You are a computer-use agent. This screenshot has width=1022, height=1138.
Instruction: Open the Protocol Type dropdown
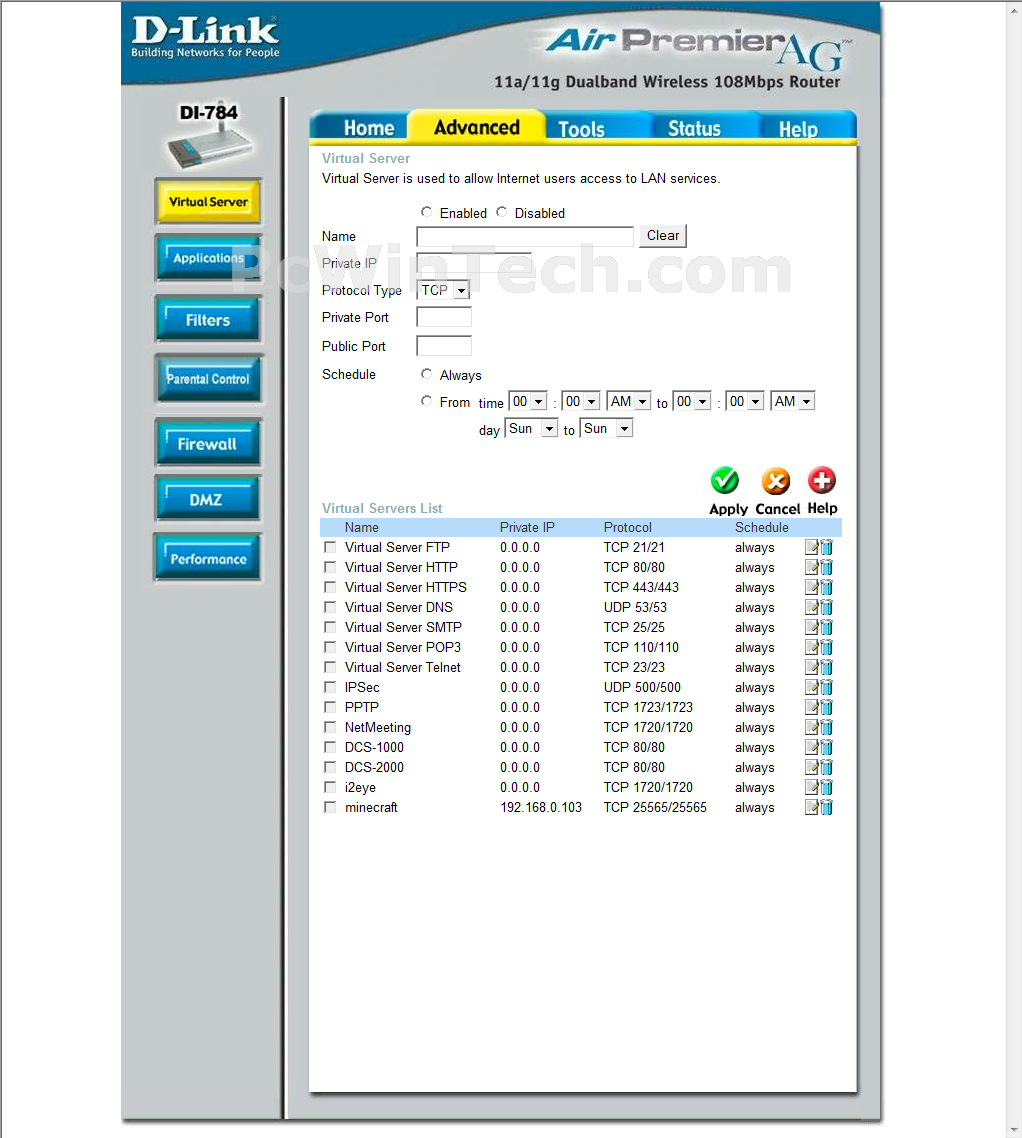point(443,290)
